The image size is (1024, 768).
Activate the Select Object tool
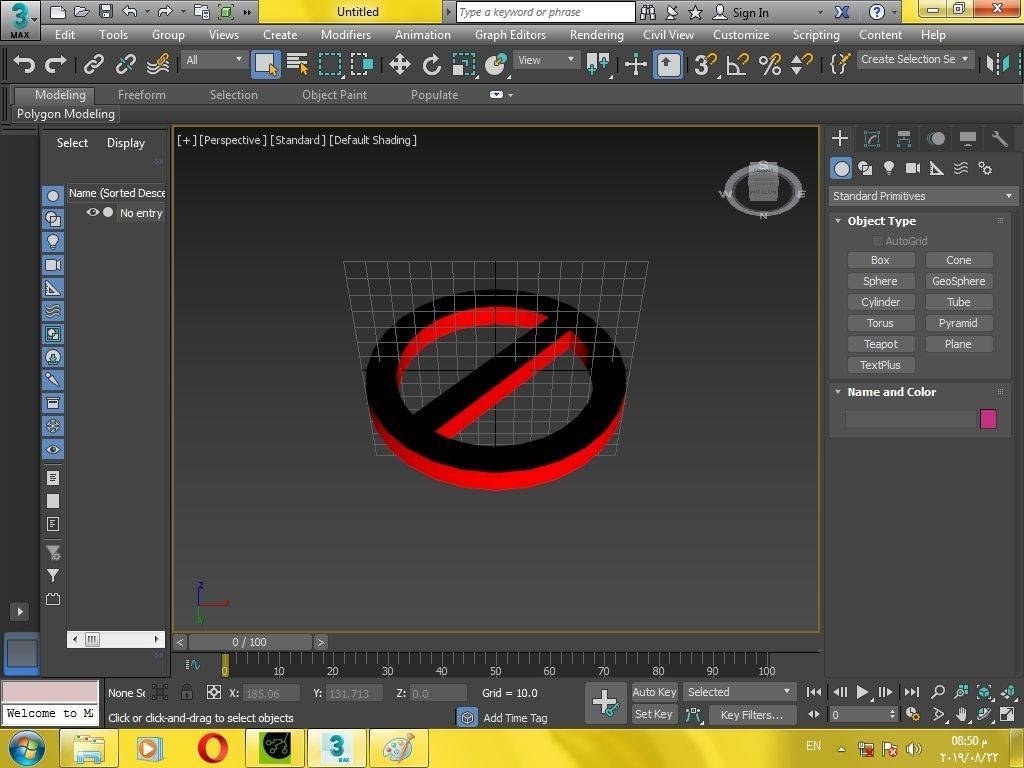pos(266,64)
